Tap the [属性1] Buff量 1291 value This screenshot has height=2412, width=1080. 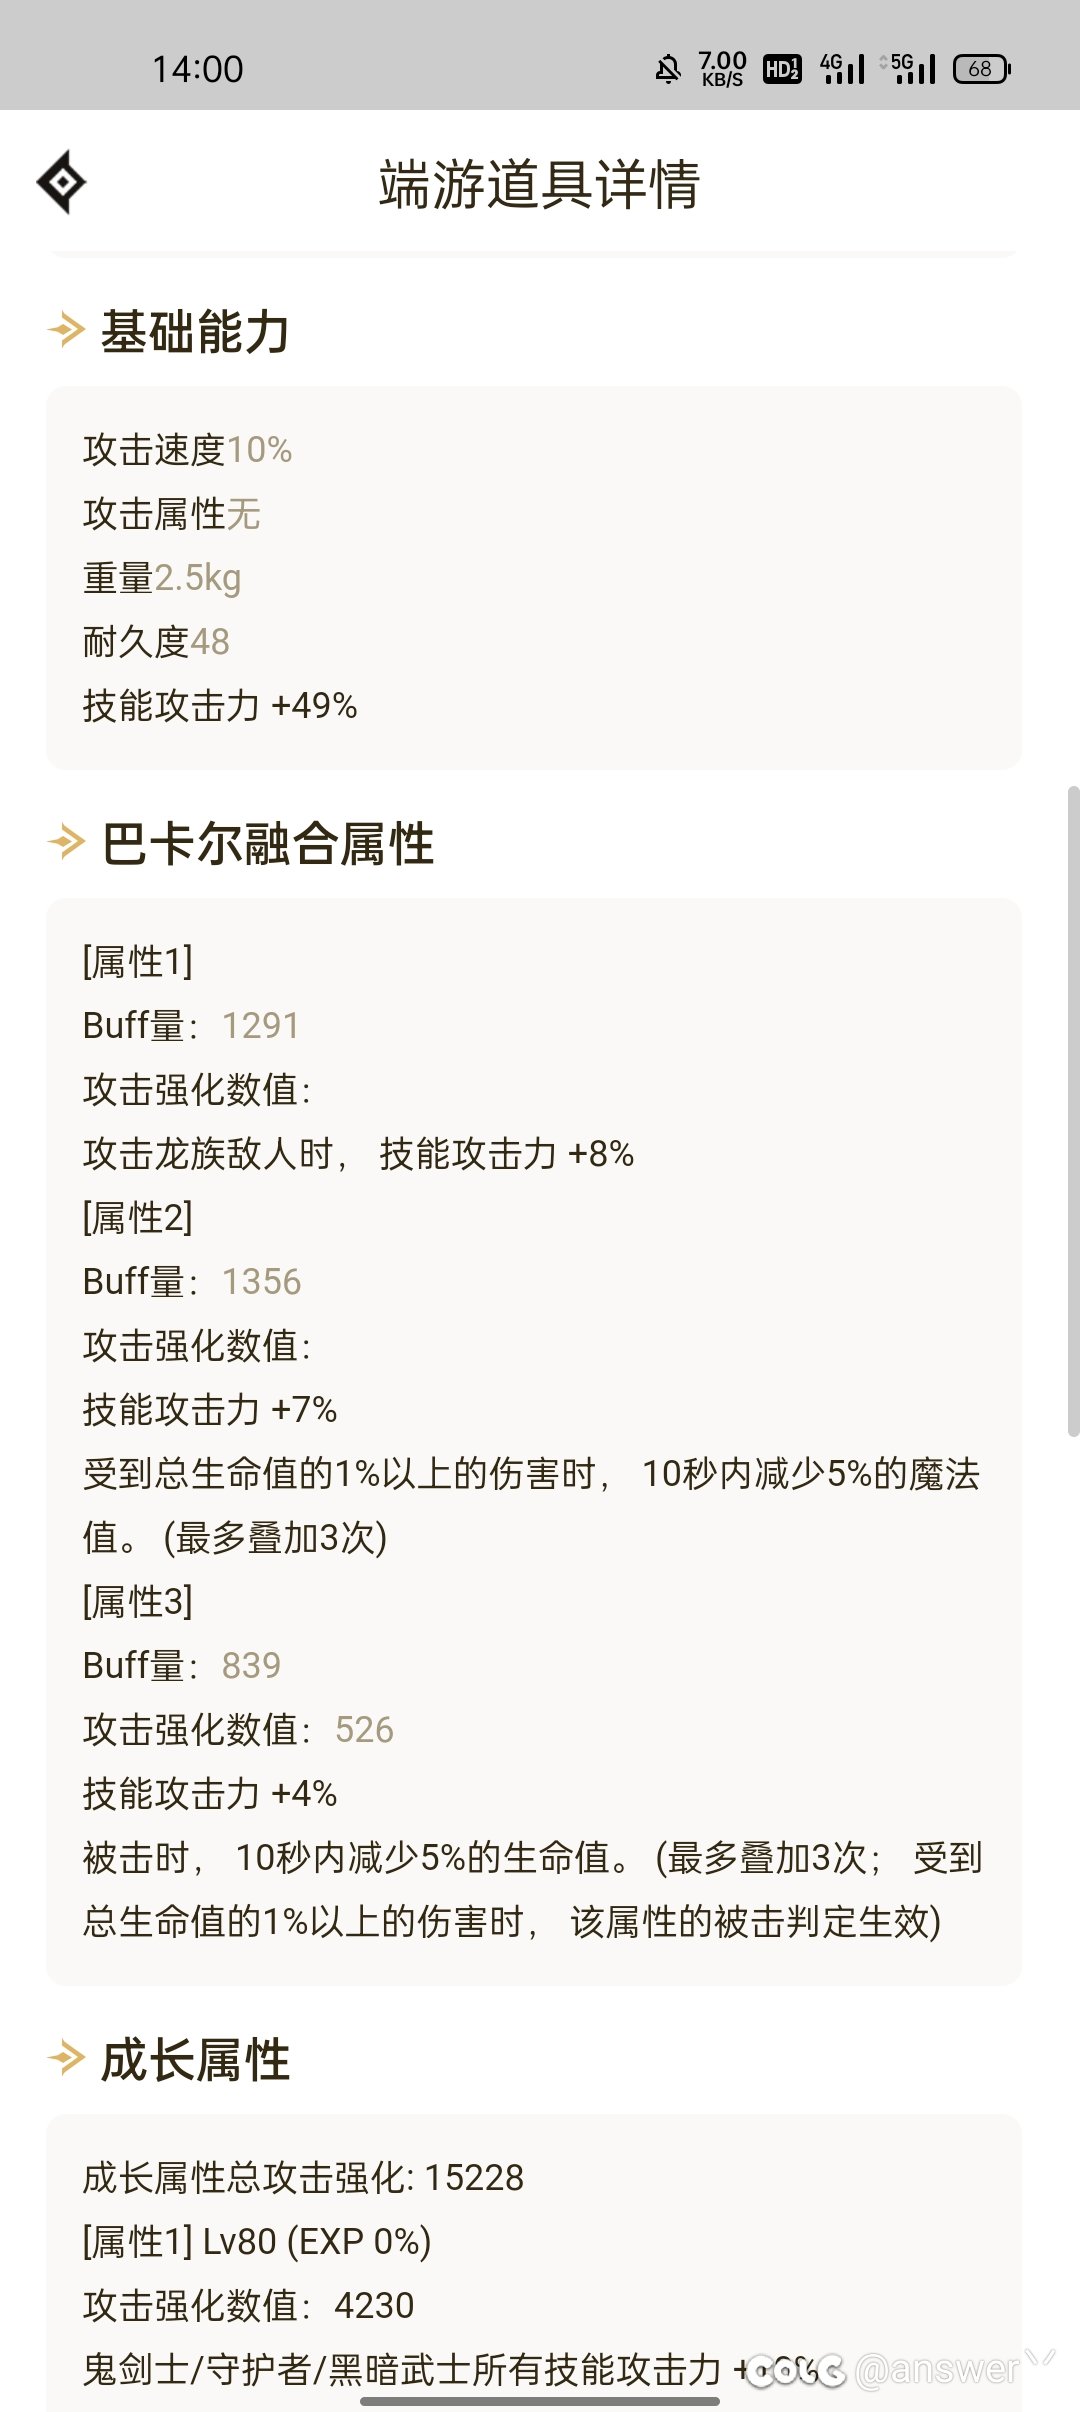click(x=260, y=1026)
